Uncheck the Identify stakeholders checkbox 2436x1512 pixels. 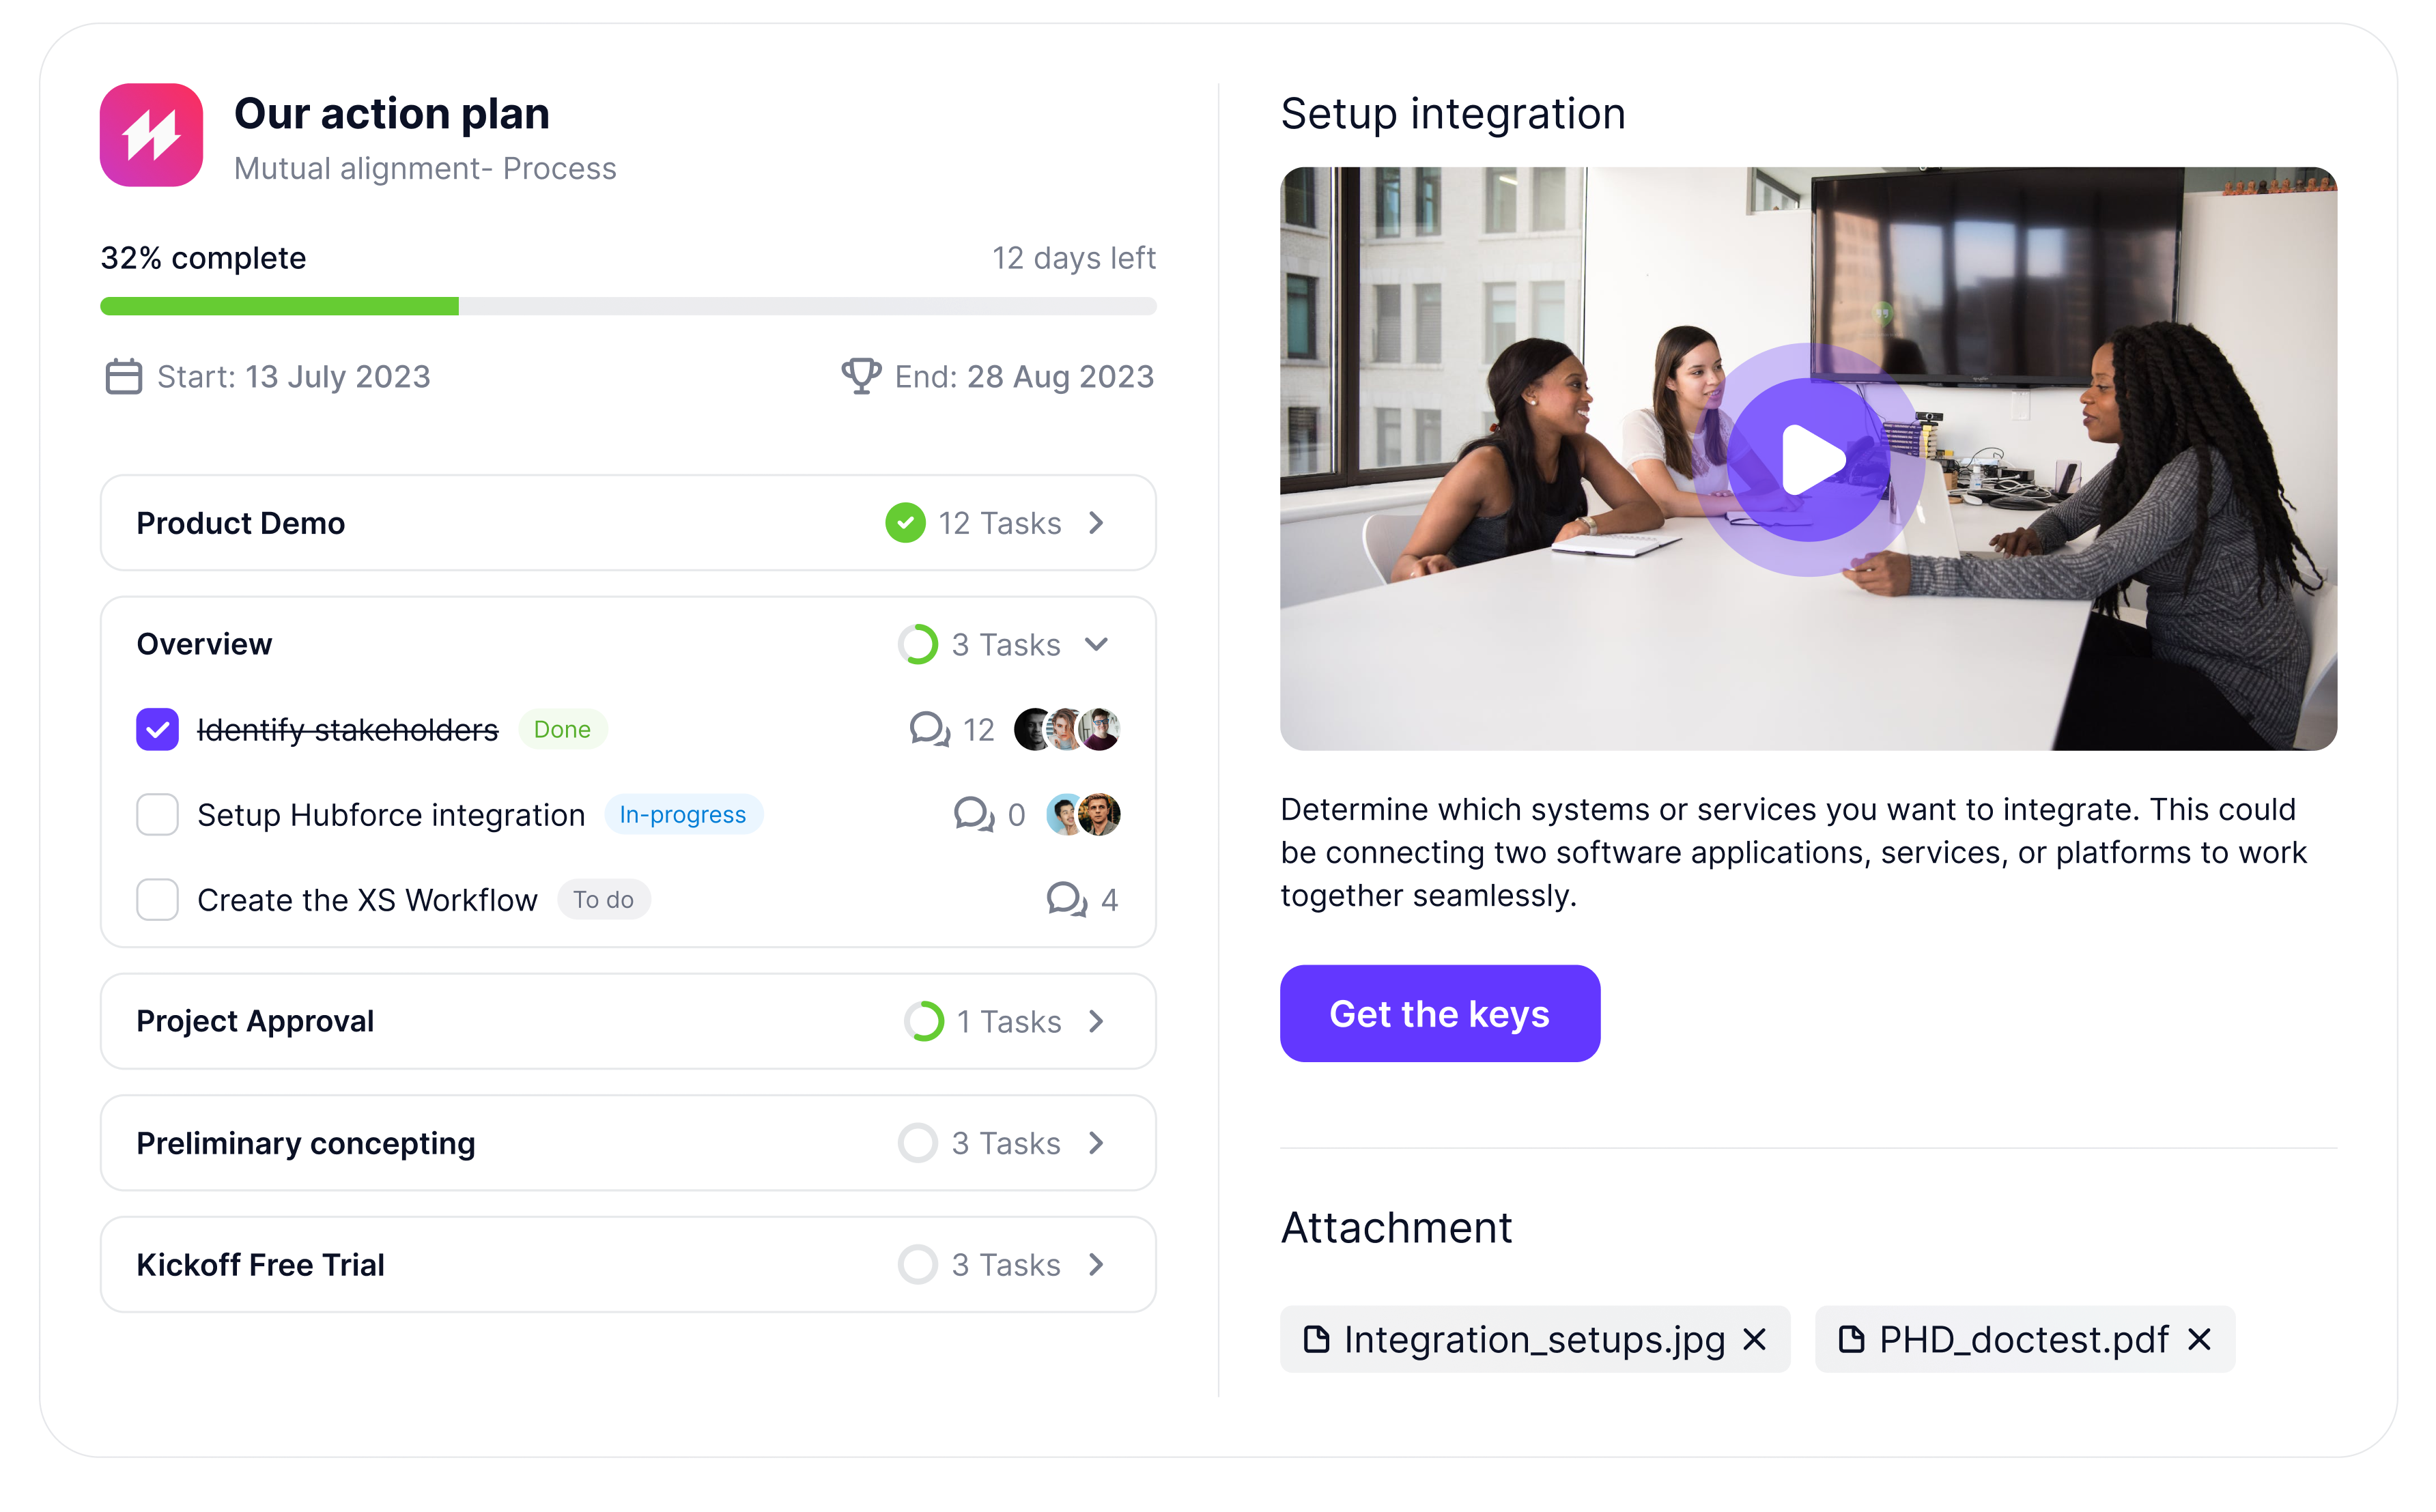click(157, 730)
